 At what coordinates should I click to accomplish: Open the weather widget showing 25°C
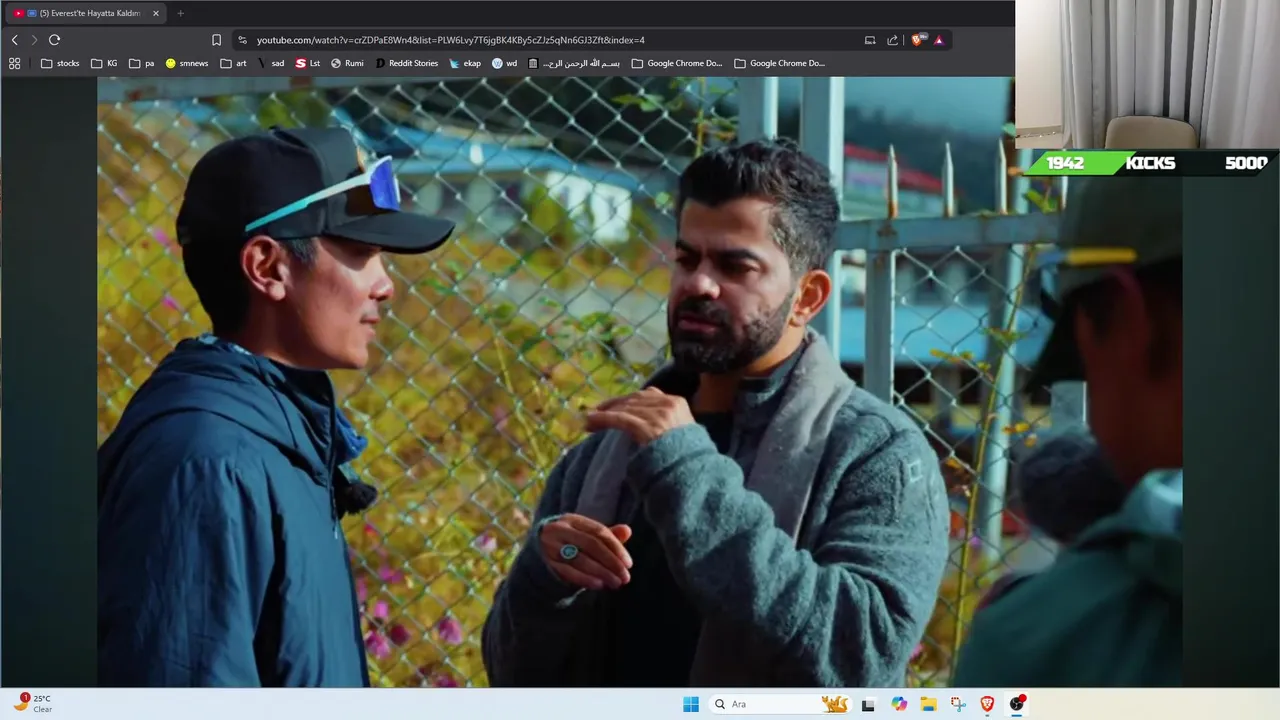coord(33,704)
